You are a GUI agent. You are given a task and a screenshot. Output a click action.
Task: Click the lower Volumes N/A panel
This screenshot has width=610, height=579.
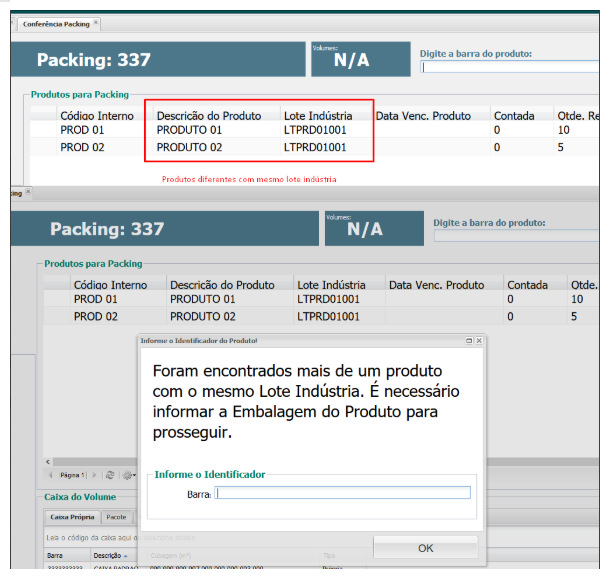pos(374,228)
